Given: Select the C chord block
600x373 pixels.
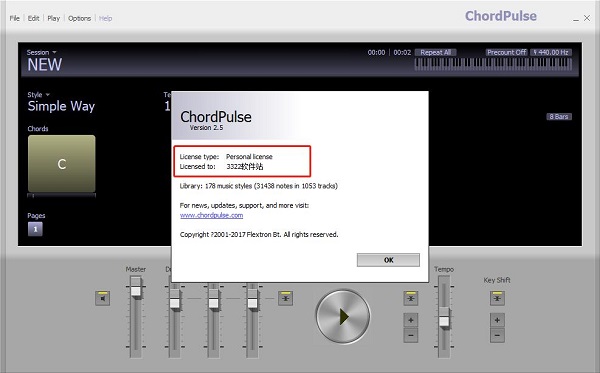Looking at the screenshot, I should point(62,164).
